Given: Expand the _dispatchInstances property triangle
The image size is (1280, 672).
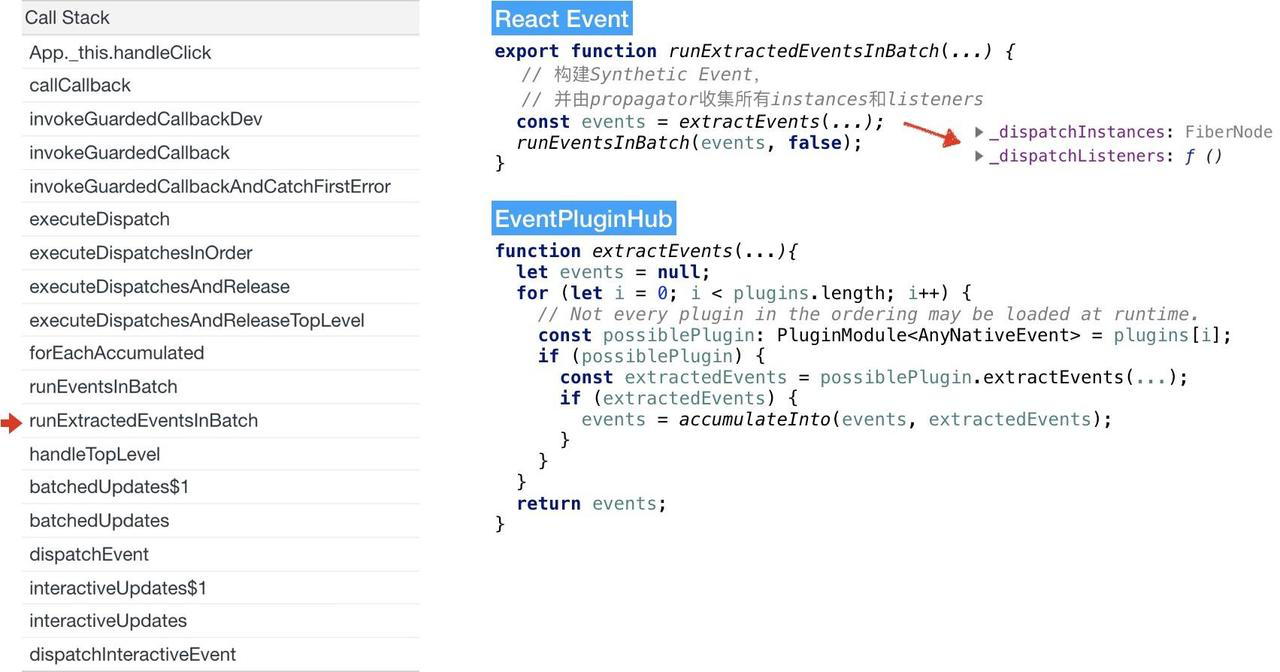Looking at the screenshot, I should (980, 132).
